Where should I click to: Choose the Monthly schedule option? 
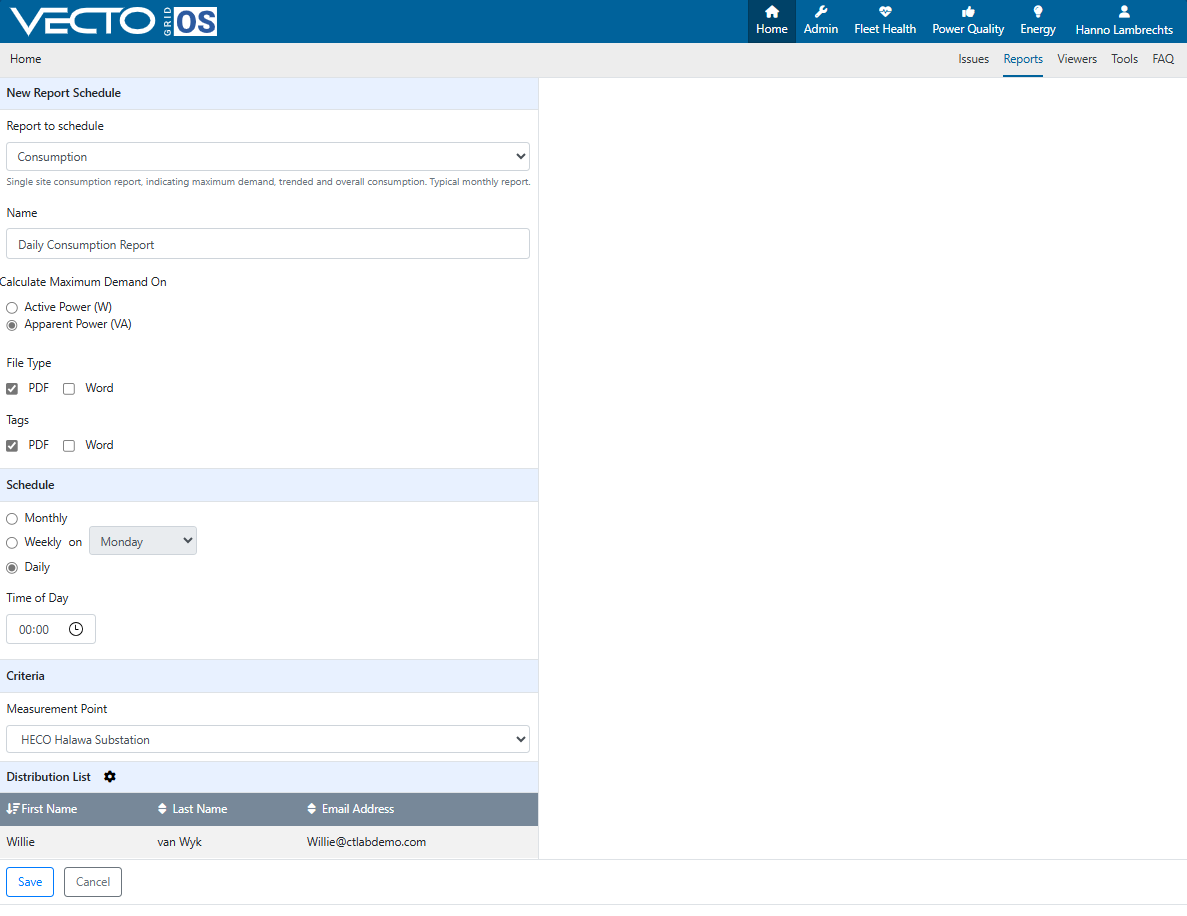click(x=12, y=519)
